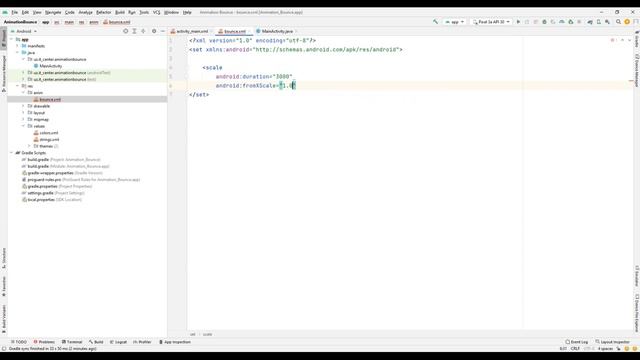Click the Sync Project with Gradle Files icon
The image size is (640, 360).
click(x=590, y=22)
